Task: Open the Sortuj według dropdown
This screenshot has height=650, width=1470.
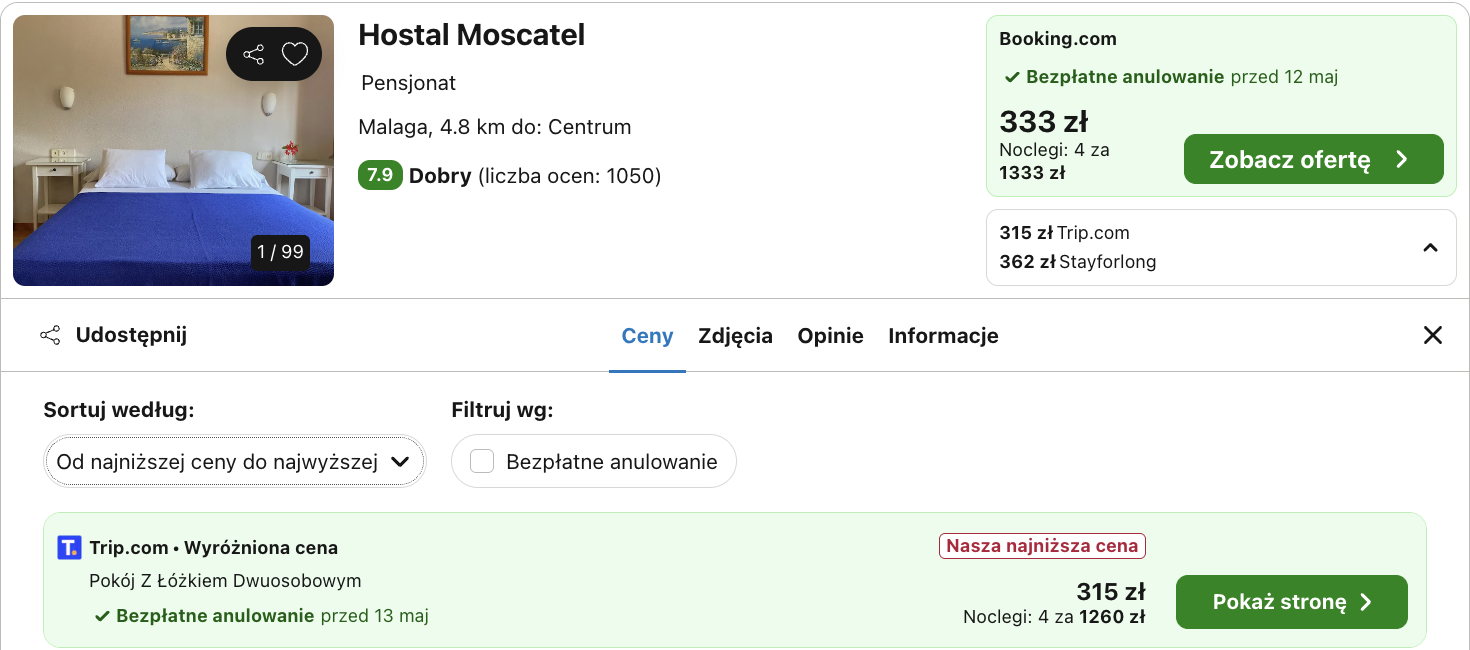Action: click(x=235, y=461)
